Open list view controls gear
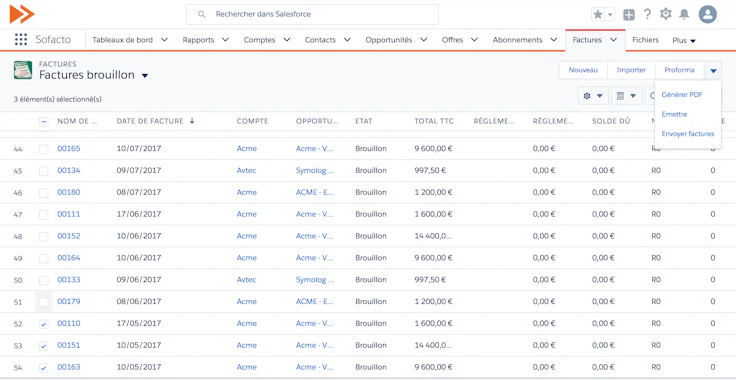This screenshot has width=736, height=380. (593, 96)
